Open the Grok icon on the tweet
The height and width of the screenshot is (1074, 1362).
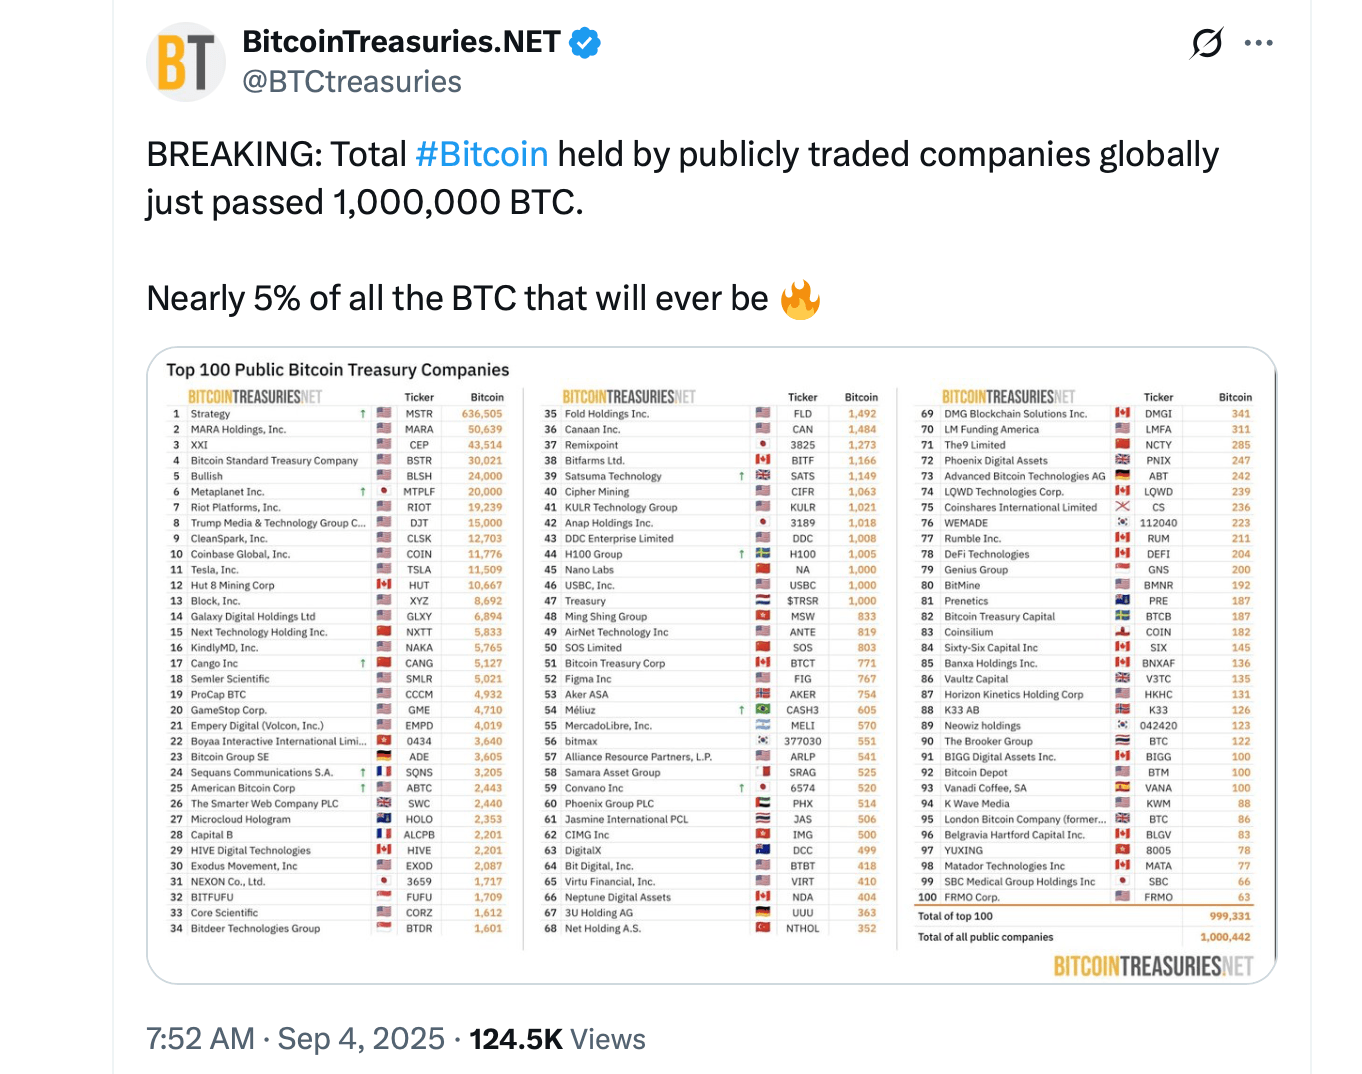[1206, 43]
